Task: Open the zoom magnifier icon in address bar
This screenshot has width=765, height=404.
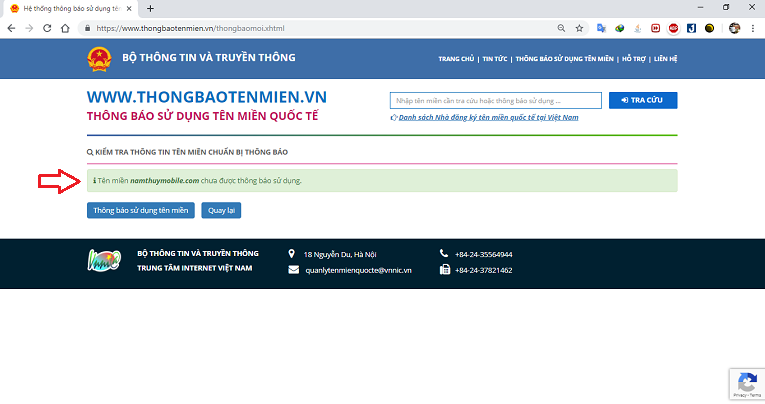Action: (x=562, y=28)
